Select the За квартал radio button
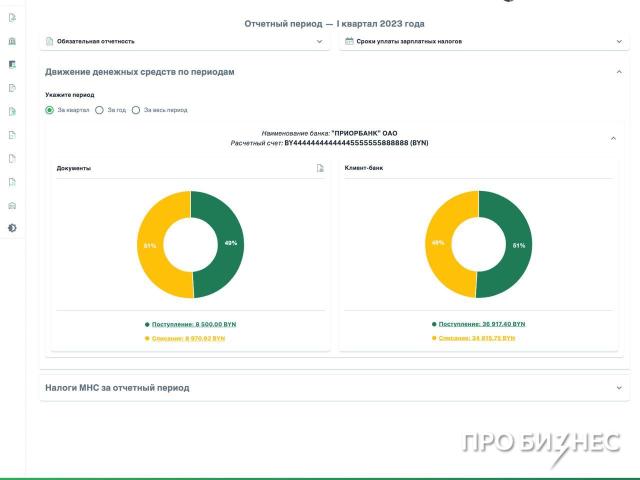 tap(50, 110)
